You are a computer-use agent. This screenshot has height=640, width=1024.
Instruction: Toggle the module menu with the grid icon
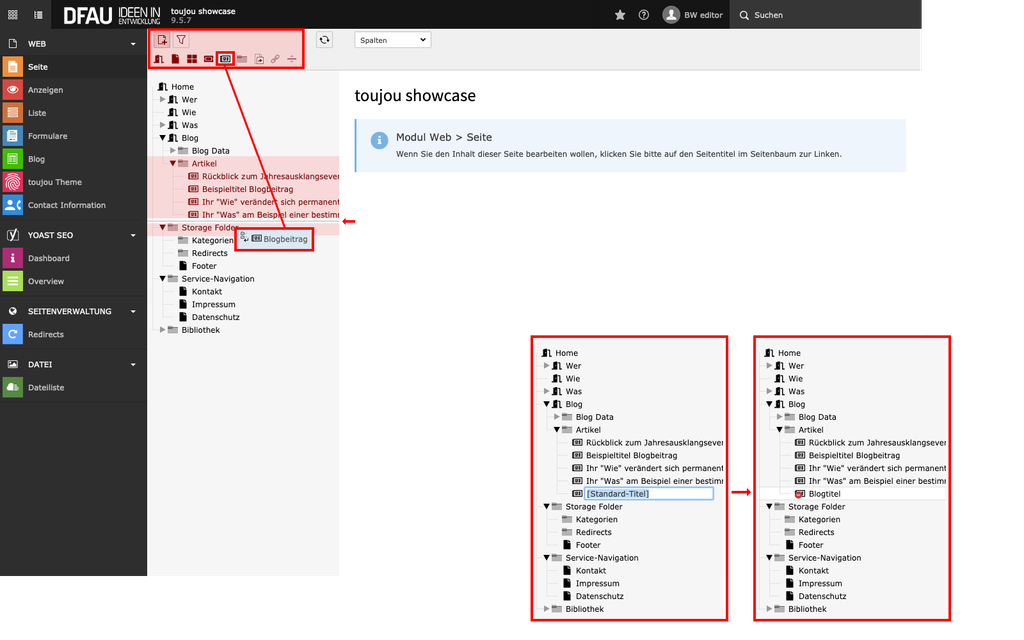(x=12, y=15)
